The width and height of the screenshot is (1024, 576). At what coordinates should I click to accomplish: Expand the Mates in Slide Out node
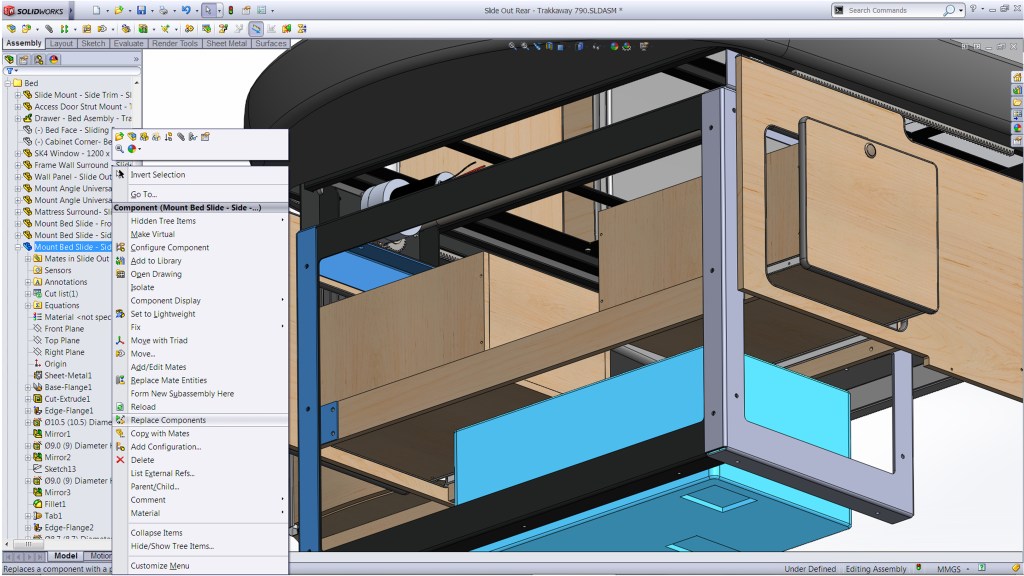pos(28,259)
